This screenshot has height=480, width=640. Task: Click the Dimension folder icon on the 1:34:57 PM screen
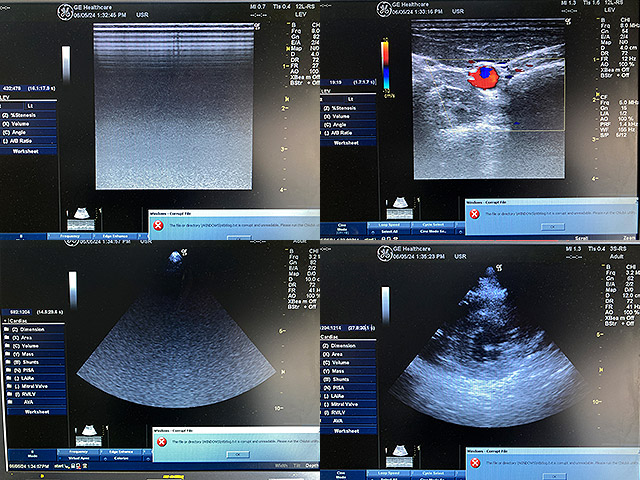click(7, 329)
